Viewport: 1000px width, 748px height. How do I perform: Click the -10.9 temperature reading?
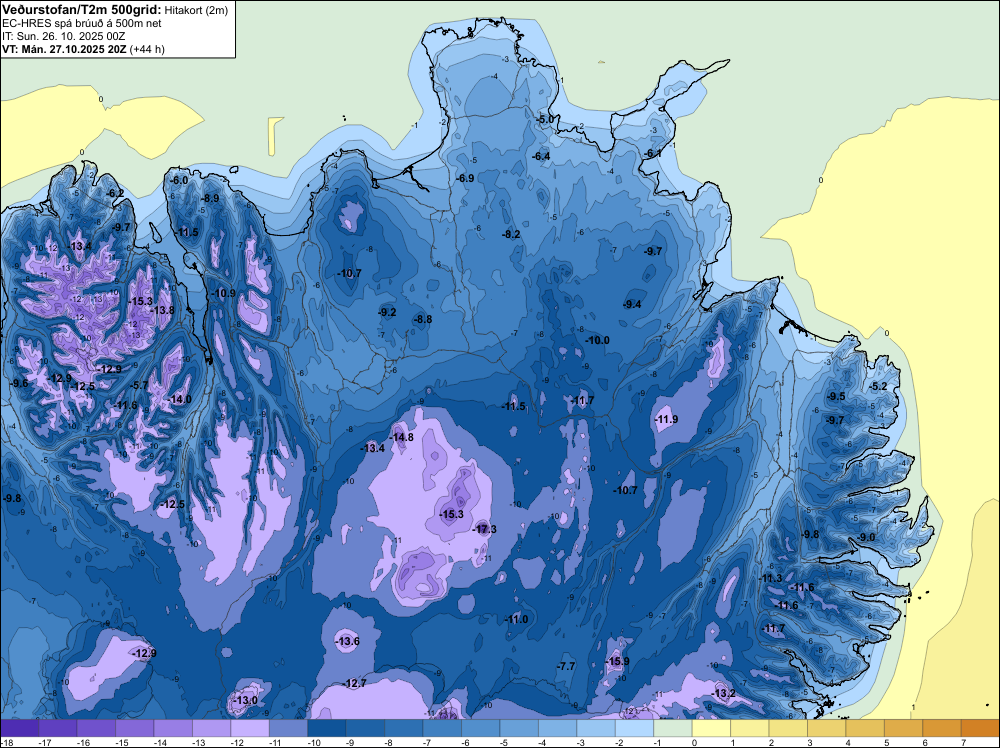[x=224, y=293]
